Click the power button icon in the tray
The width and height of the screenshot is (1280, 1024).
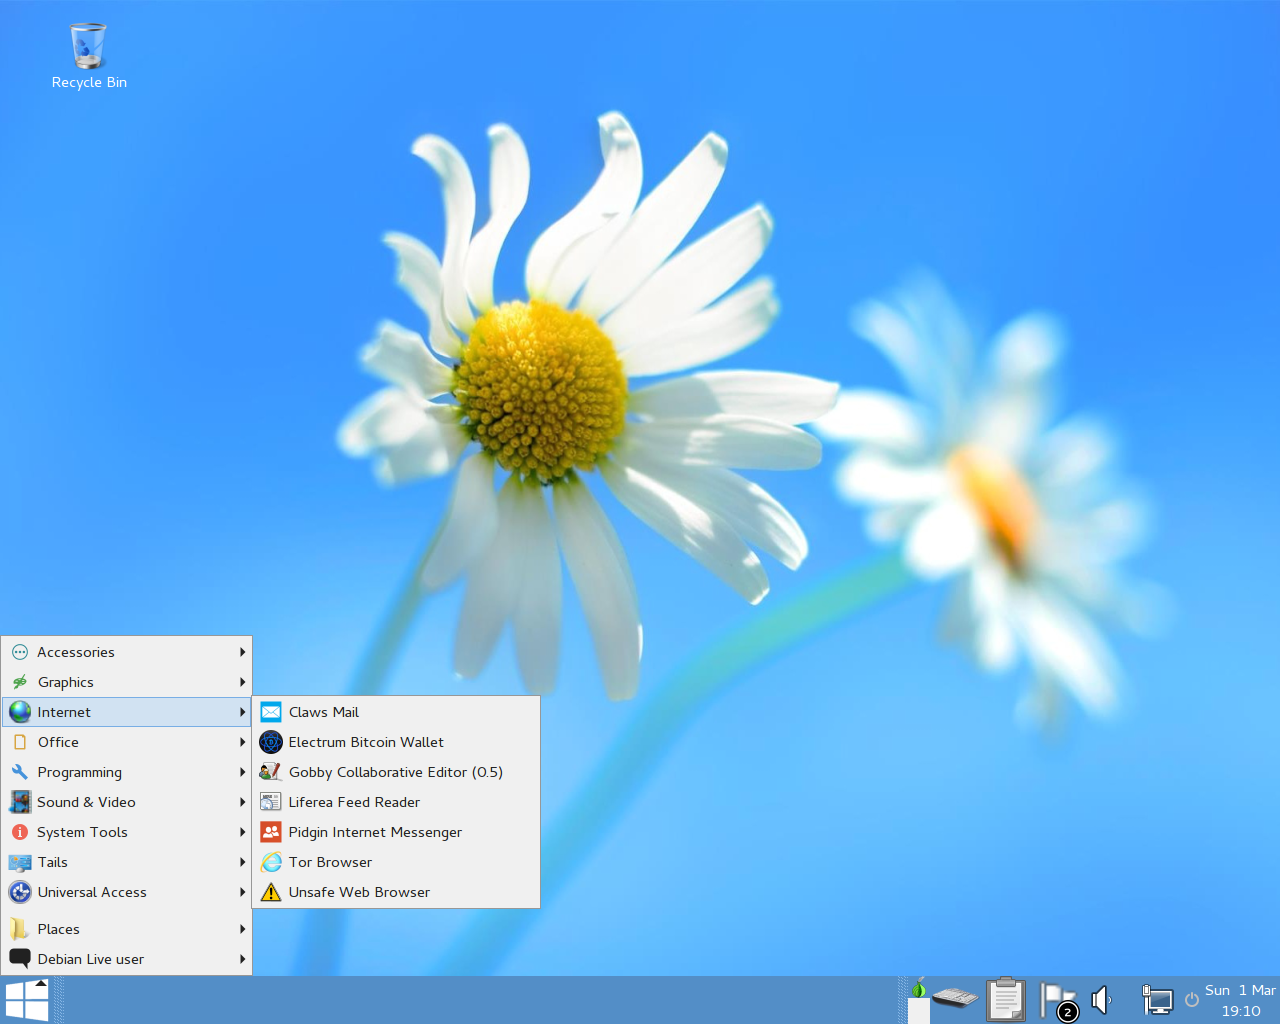1192,1000
